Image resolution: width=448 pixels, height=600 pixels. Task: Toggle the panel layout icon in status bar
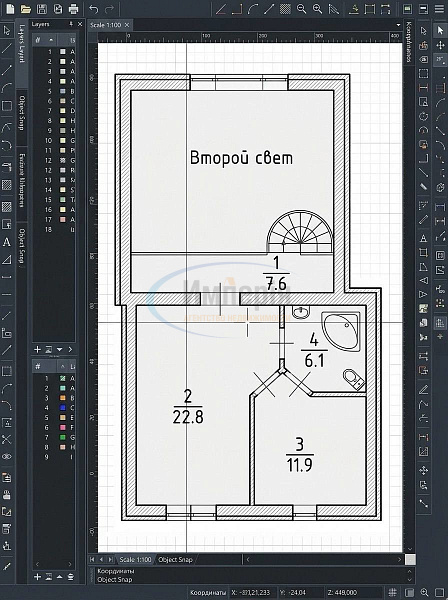click(x=409, y=592)
